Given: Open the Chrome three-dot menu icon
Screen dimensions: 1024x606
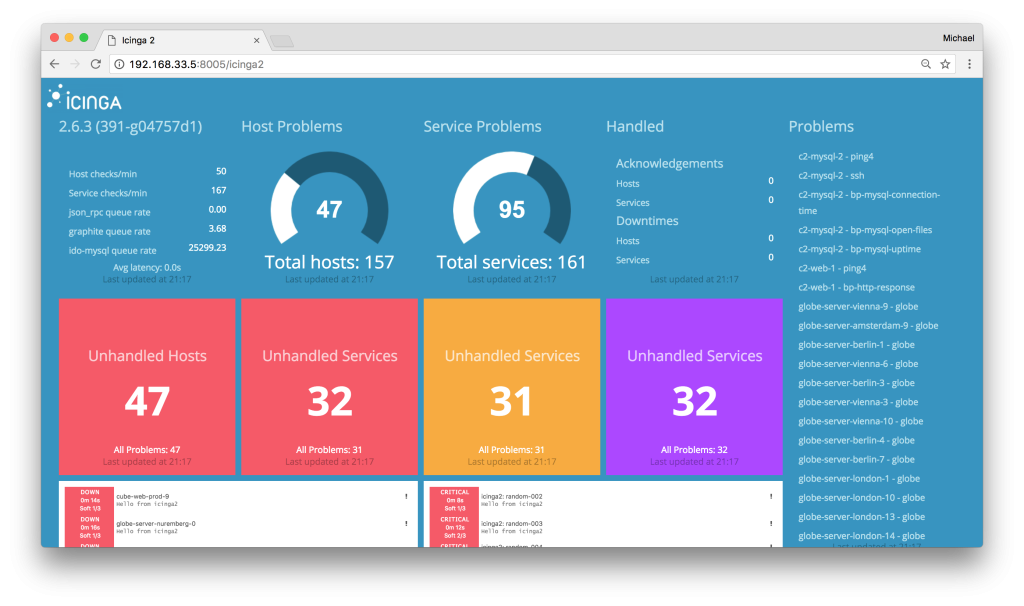Looking at the screenshot, I should 970,63.
